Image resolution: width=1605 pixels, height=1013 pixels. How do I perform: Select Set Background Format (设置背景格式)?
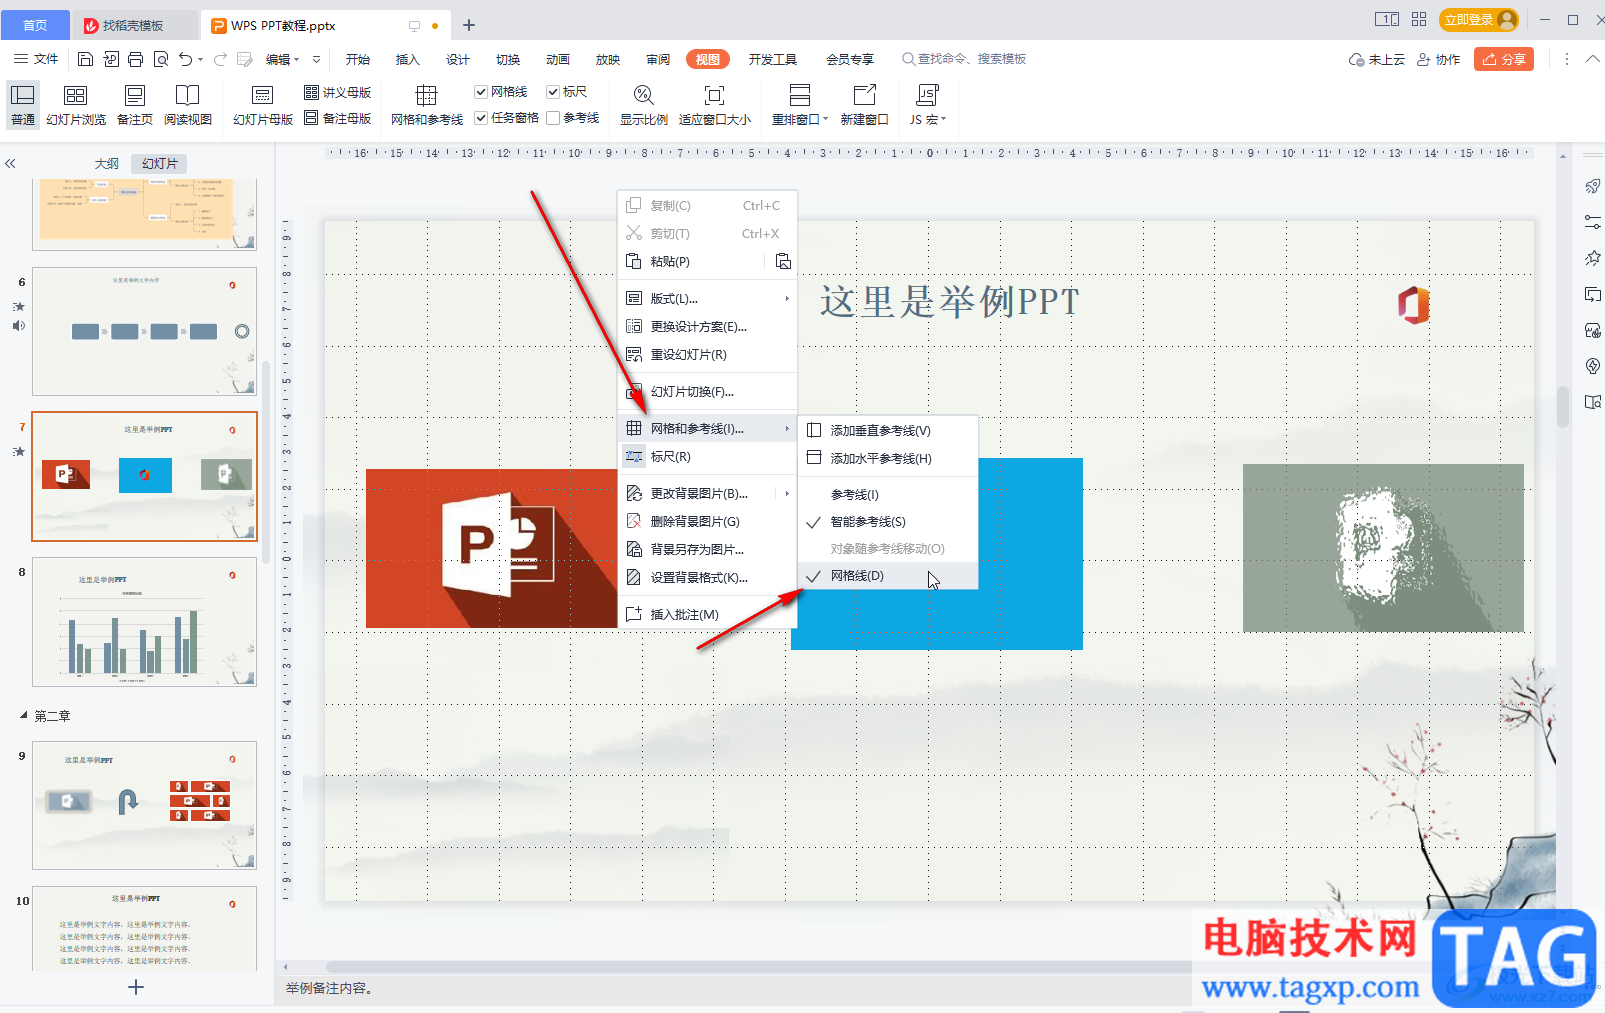click(x=707, y=578)
